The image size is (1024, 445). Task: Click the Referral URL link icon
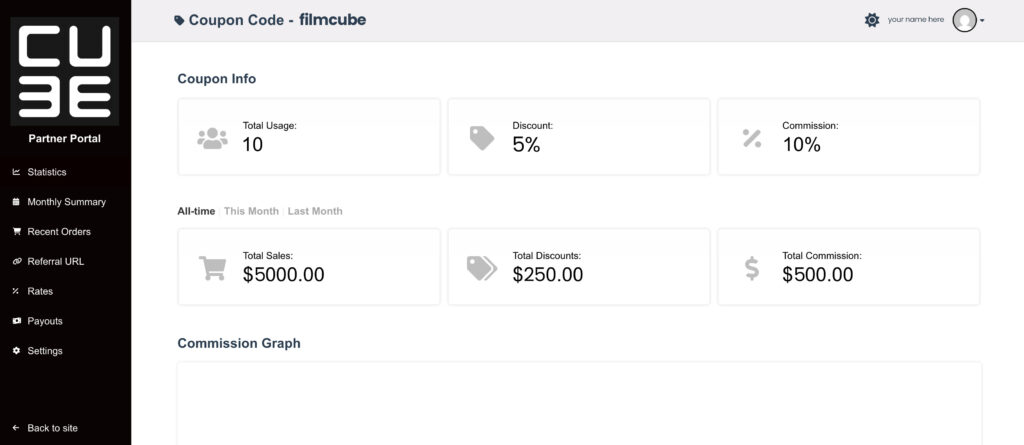(16, 262)
